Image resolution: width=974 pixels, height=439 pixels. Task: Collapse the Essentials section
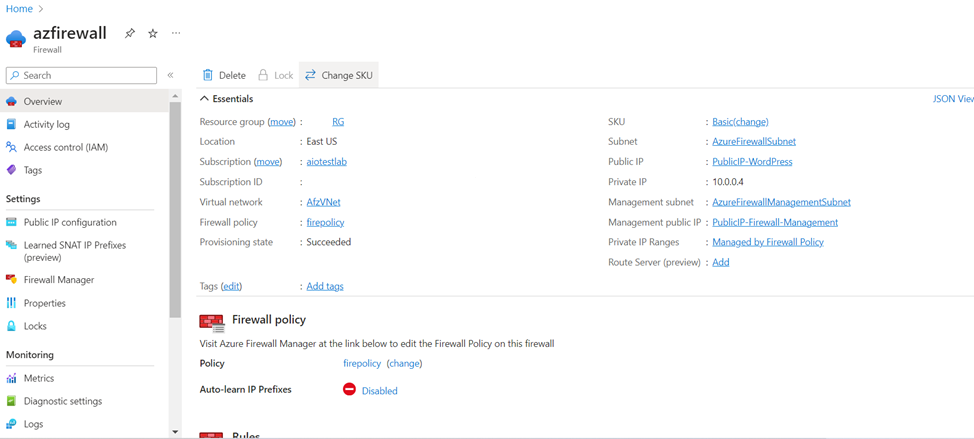click(x=205, y=99)
